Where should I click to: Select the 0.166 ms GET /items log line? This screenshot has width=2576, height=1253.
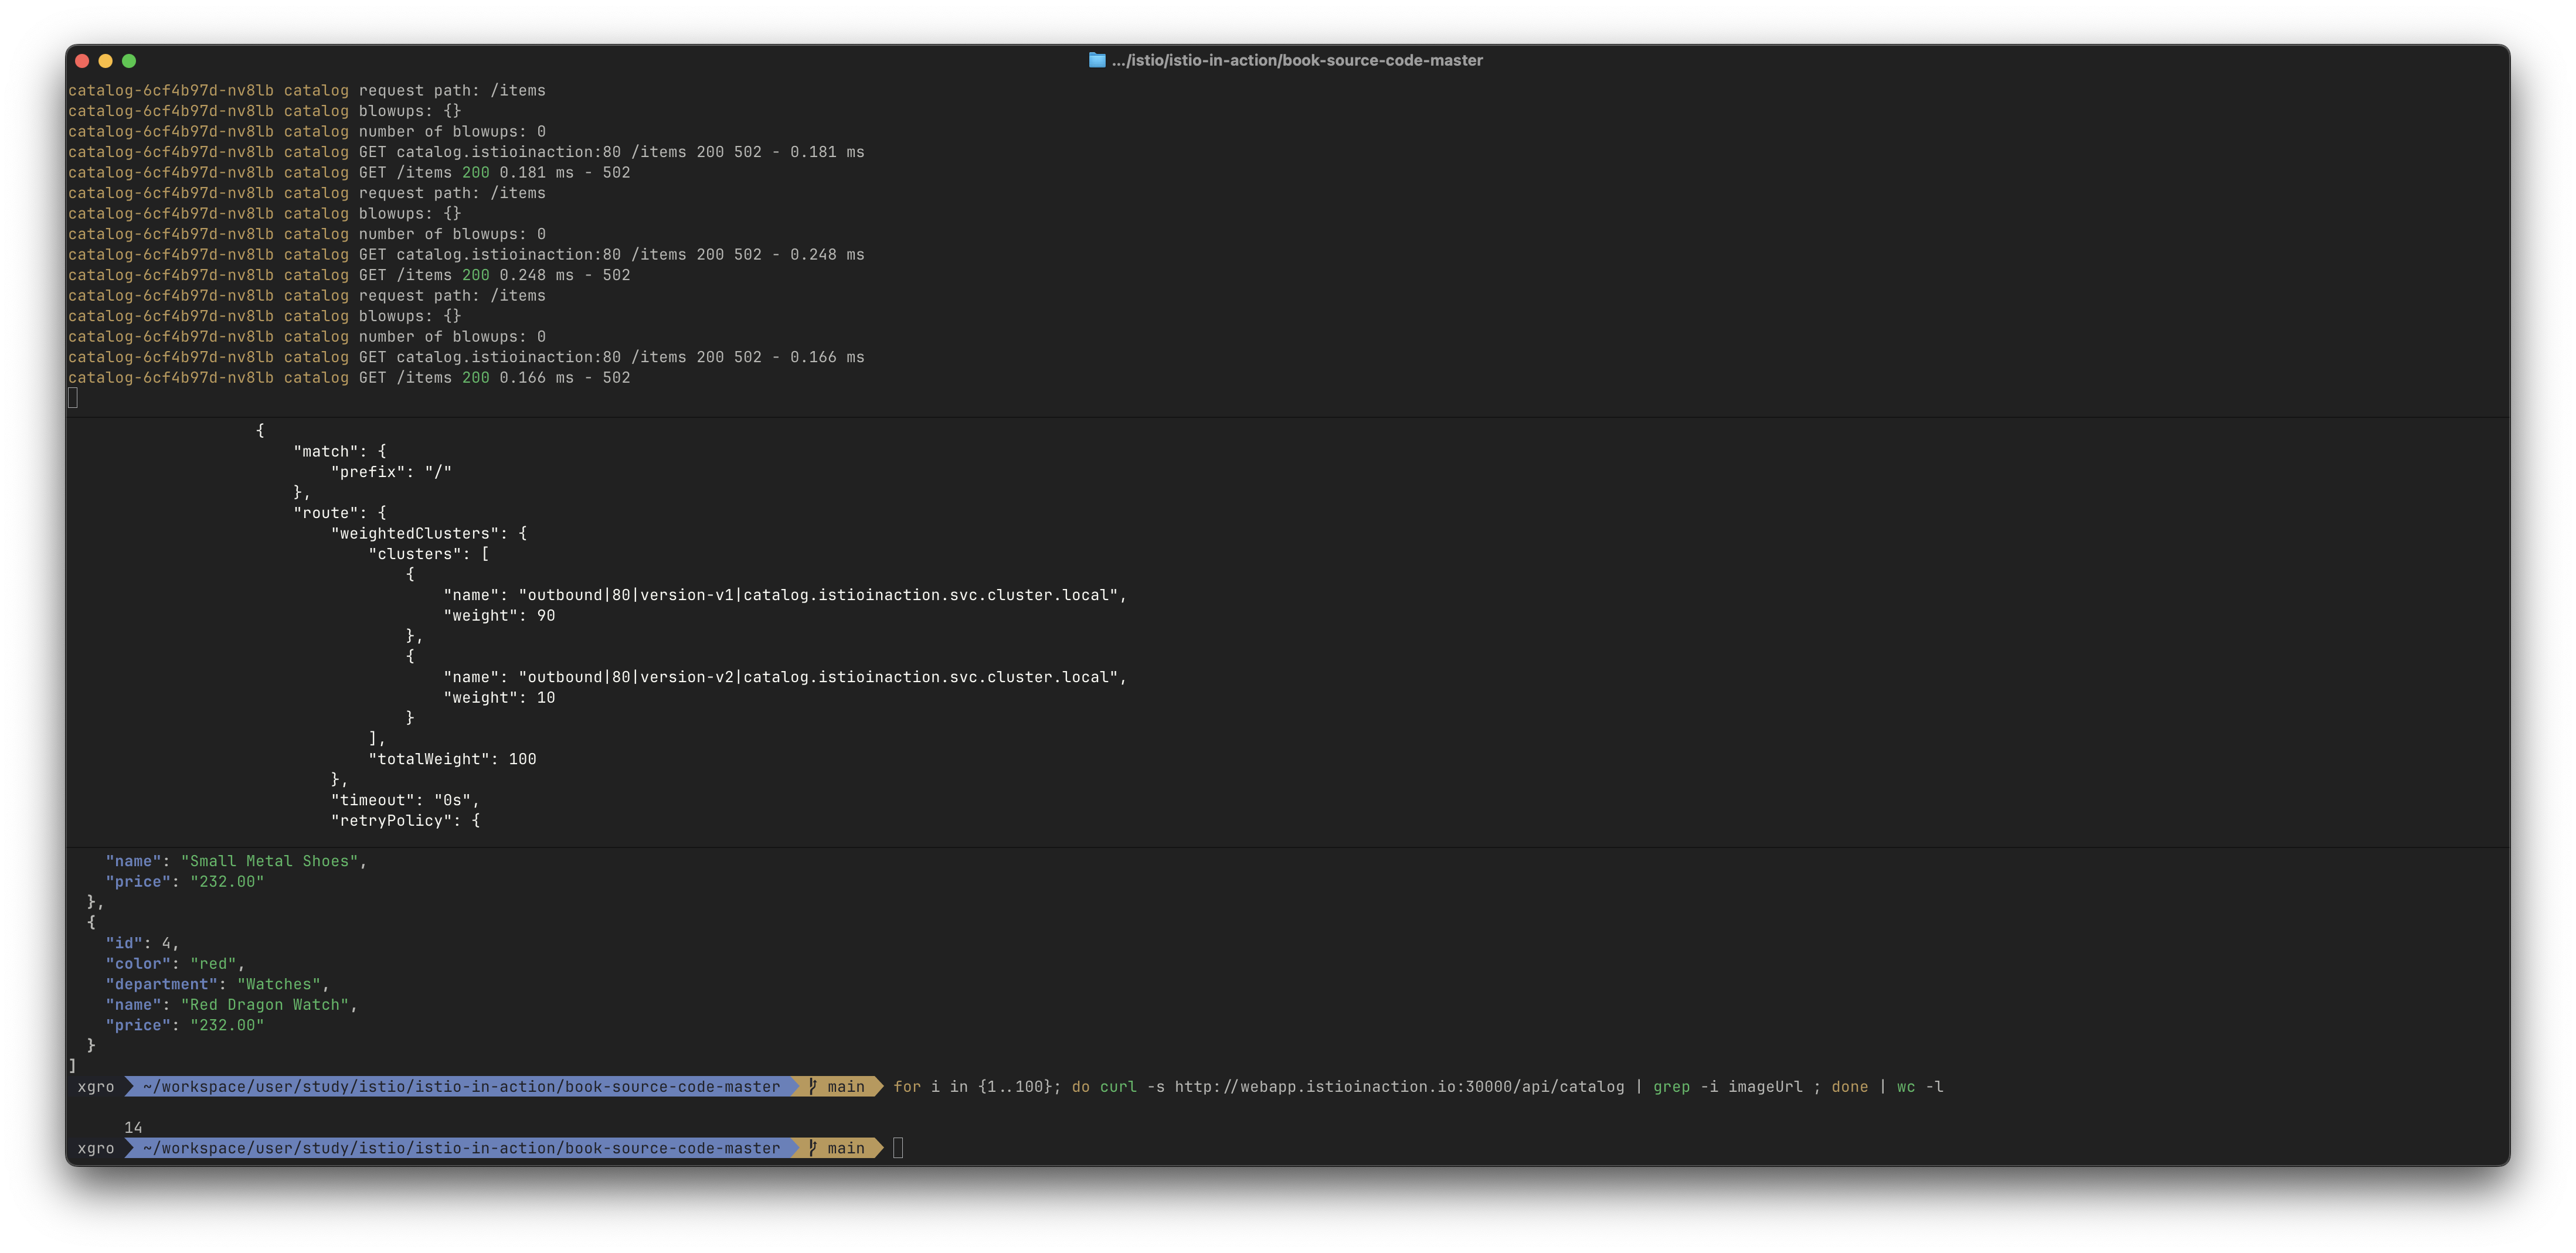(349, 378)
